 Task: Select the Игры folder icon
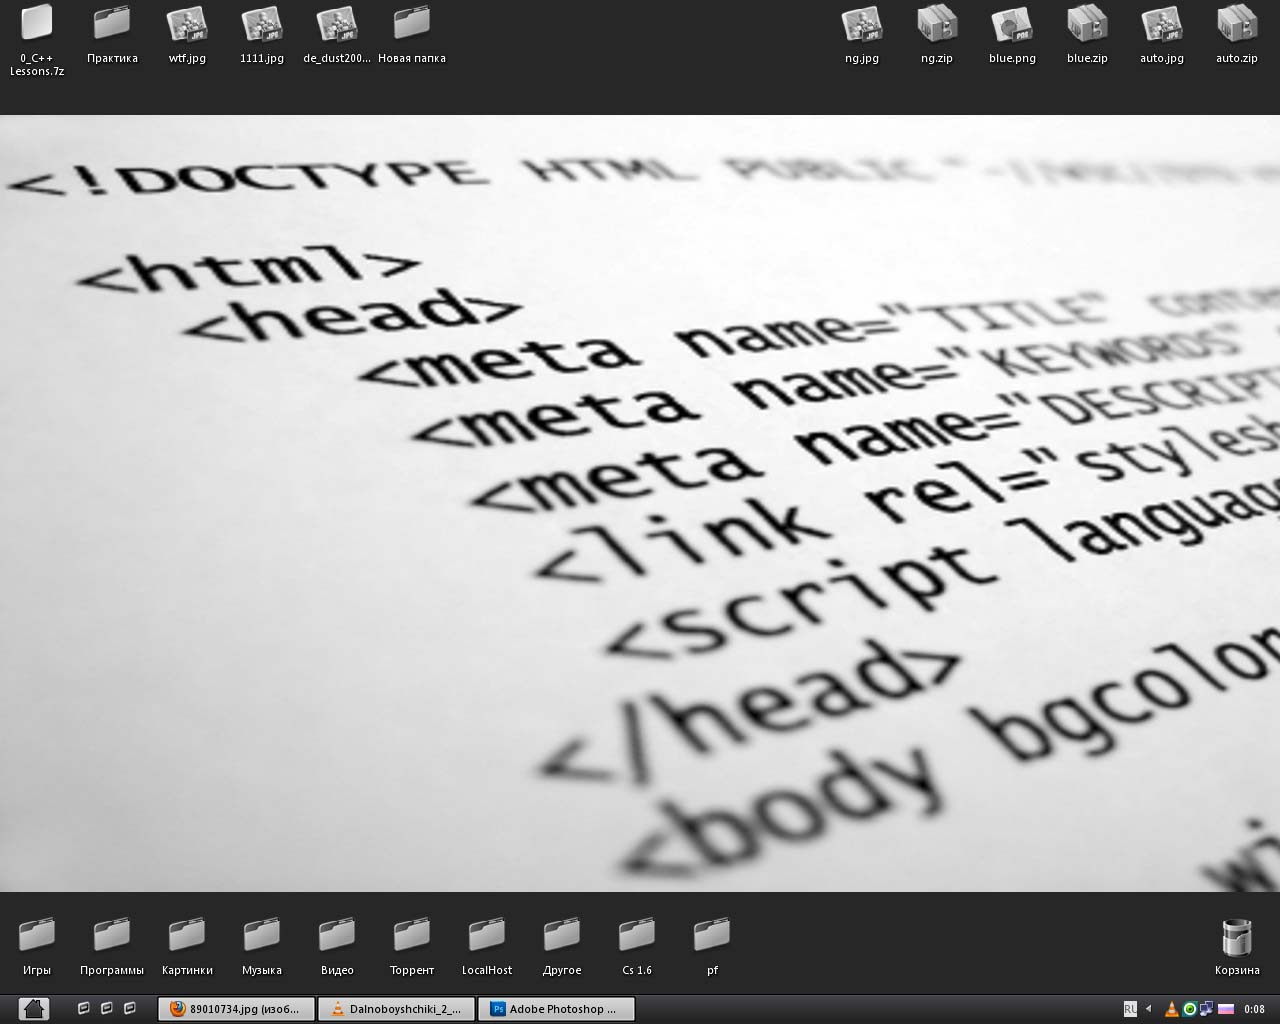point(37,935)
